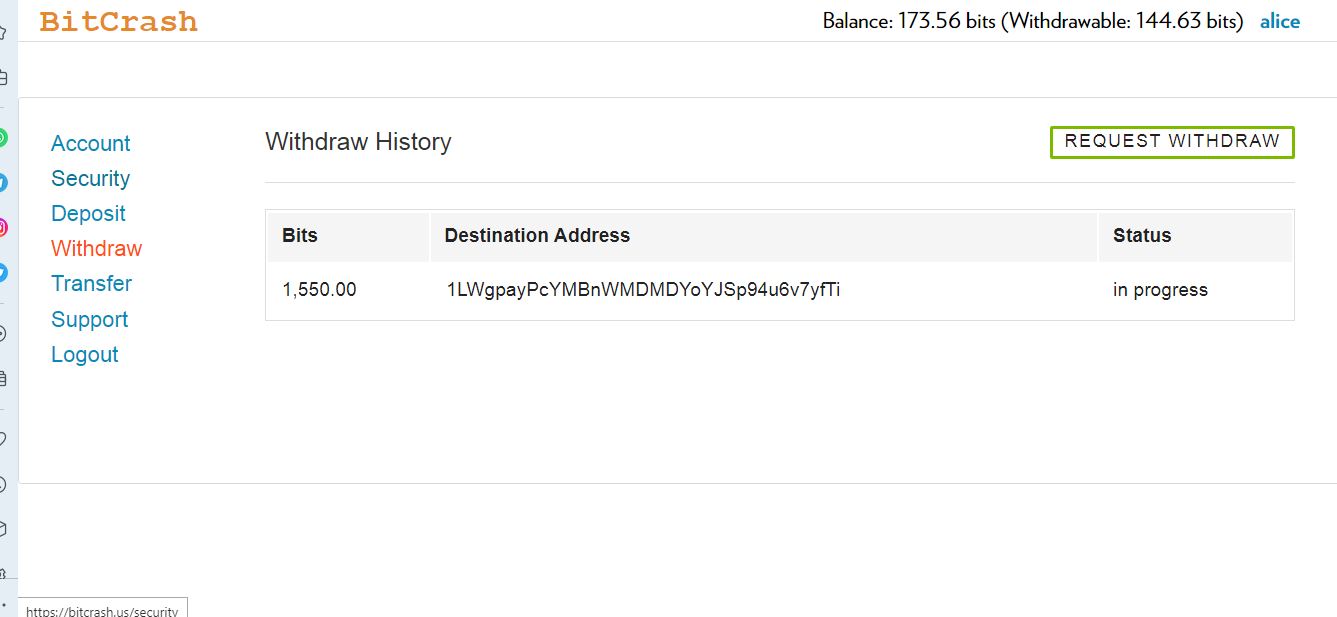Open Instagram pink icon in browser sidebar
Viewport: 1337px width, 617px height.
(x=3, y=227)
